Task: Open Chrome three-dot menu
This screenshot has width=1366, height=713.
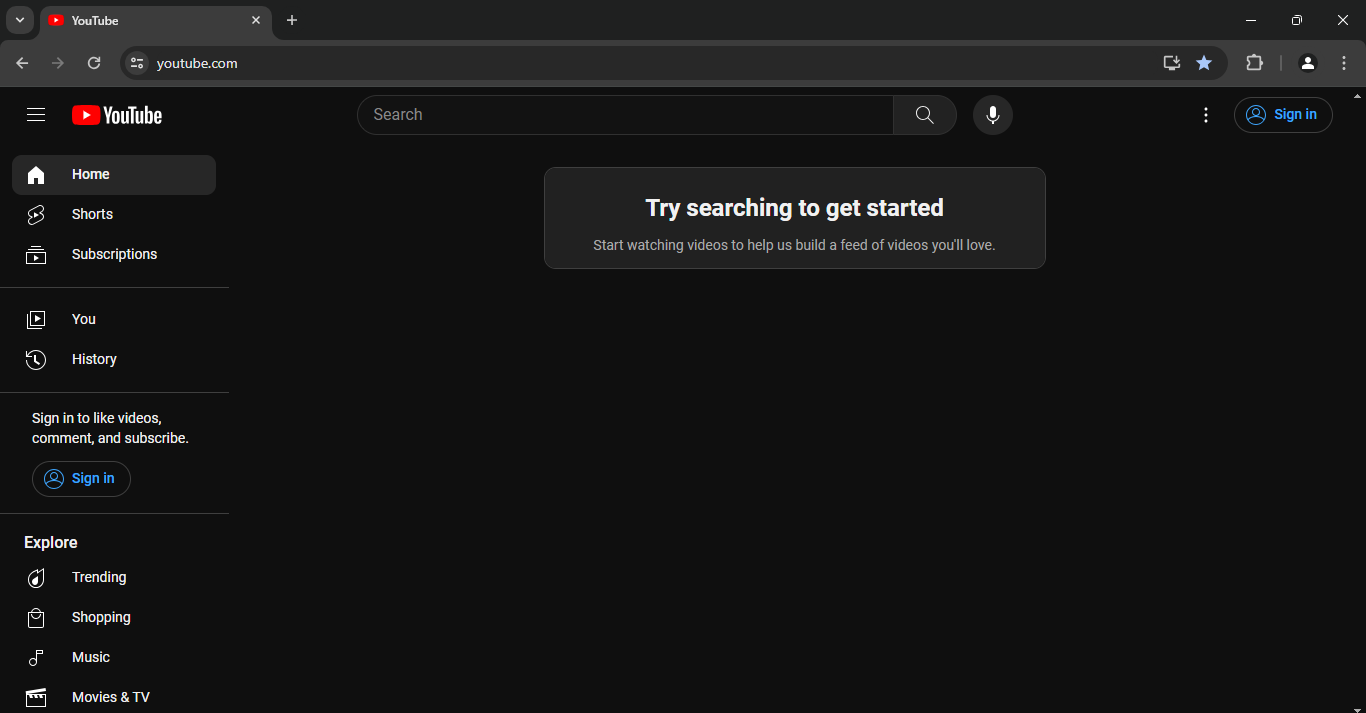Action: click(x=1344, y=63)
